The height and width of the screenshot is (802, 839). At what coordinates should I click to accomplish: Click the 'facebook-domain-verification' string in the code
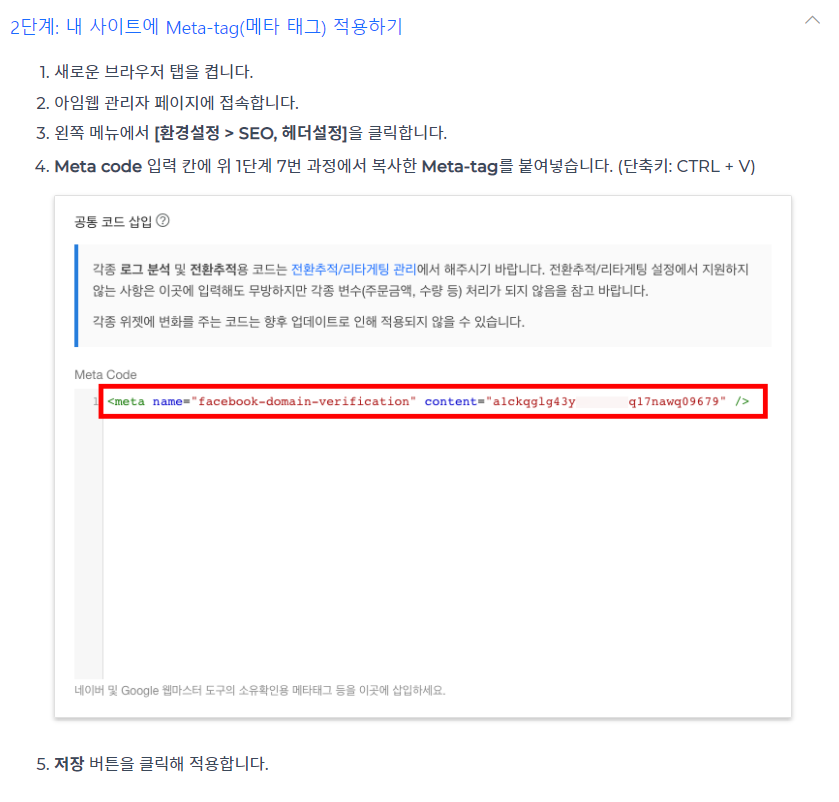point(303,401)
